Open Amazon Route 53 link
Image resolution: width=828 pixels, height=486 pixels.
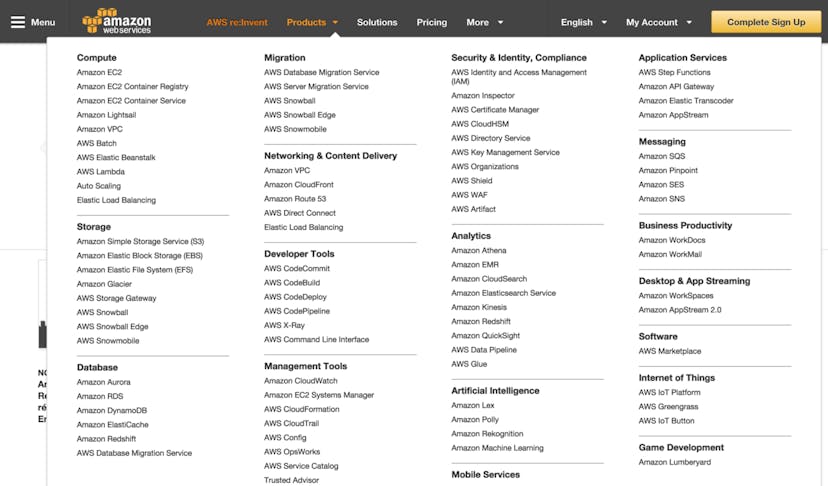point(295,199)
